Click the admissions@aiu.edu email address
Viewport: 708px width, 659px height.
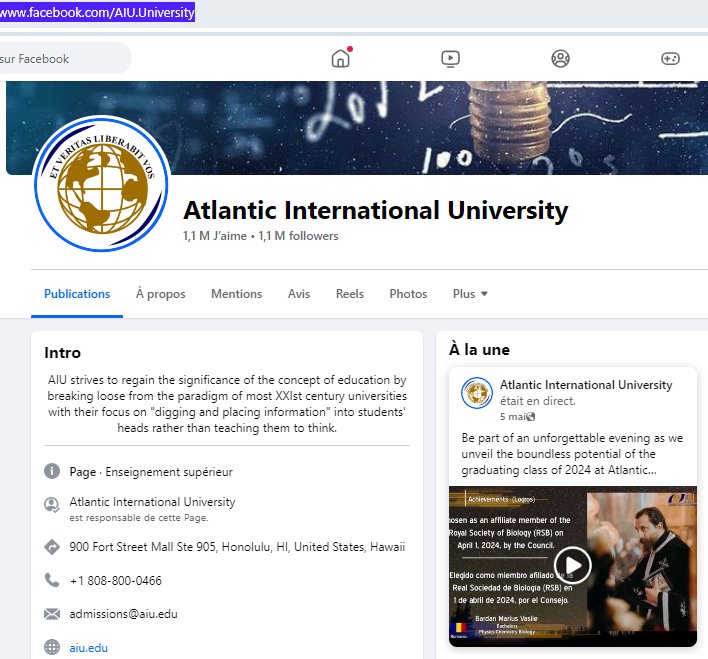[x=123, y=614]
